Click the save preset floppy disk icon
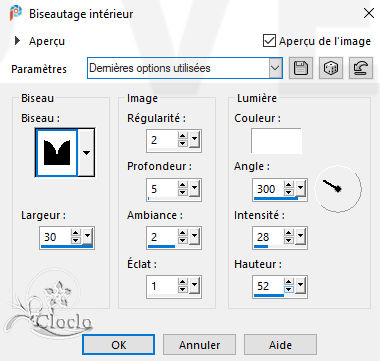This screenshot has height=361, width=380. tap(301, 68)
